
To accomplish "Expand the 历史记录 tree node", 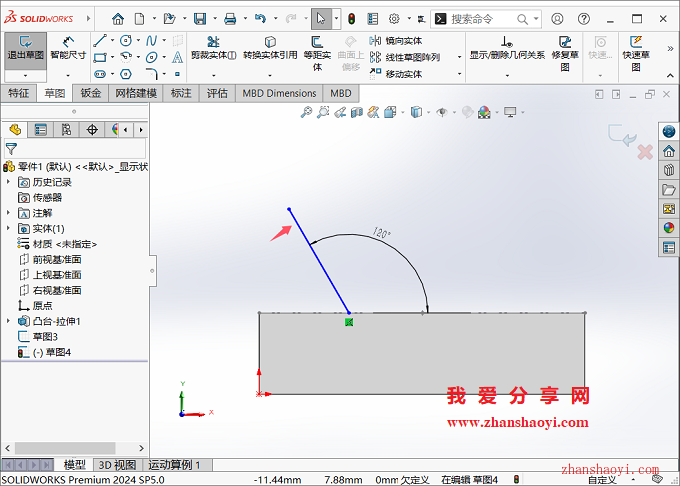I will (9, 182).
